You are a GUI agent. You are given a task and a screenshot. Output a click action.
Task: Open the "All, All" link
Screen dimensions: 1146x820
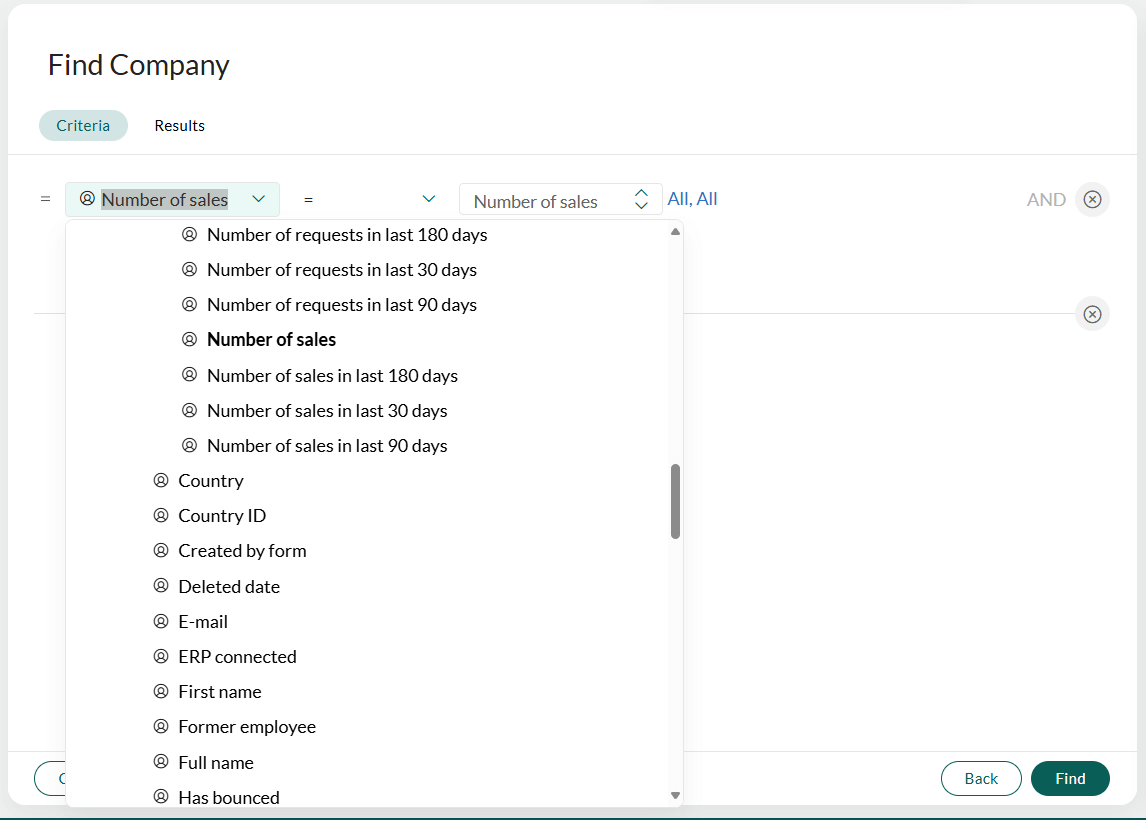pyautogui.click(x=692, y=198)
